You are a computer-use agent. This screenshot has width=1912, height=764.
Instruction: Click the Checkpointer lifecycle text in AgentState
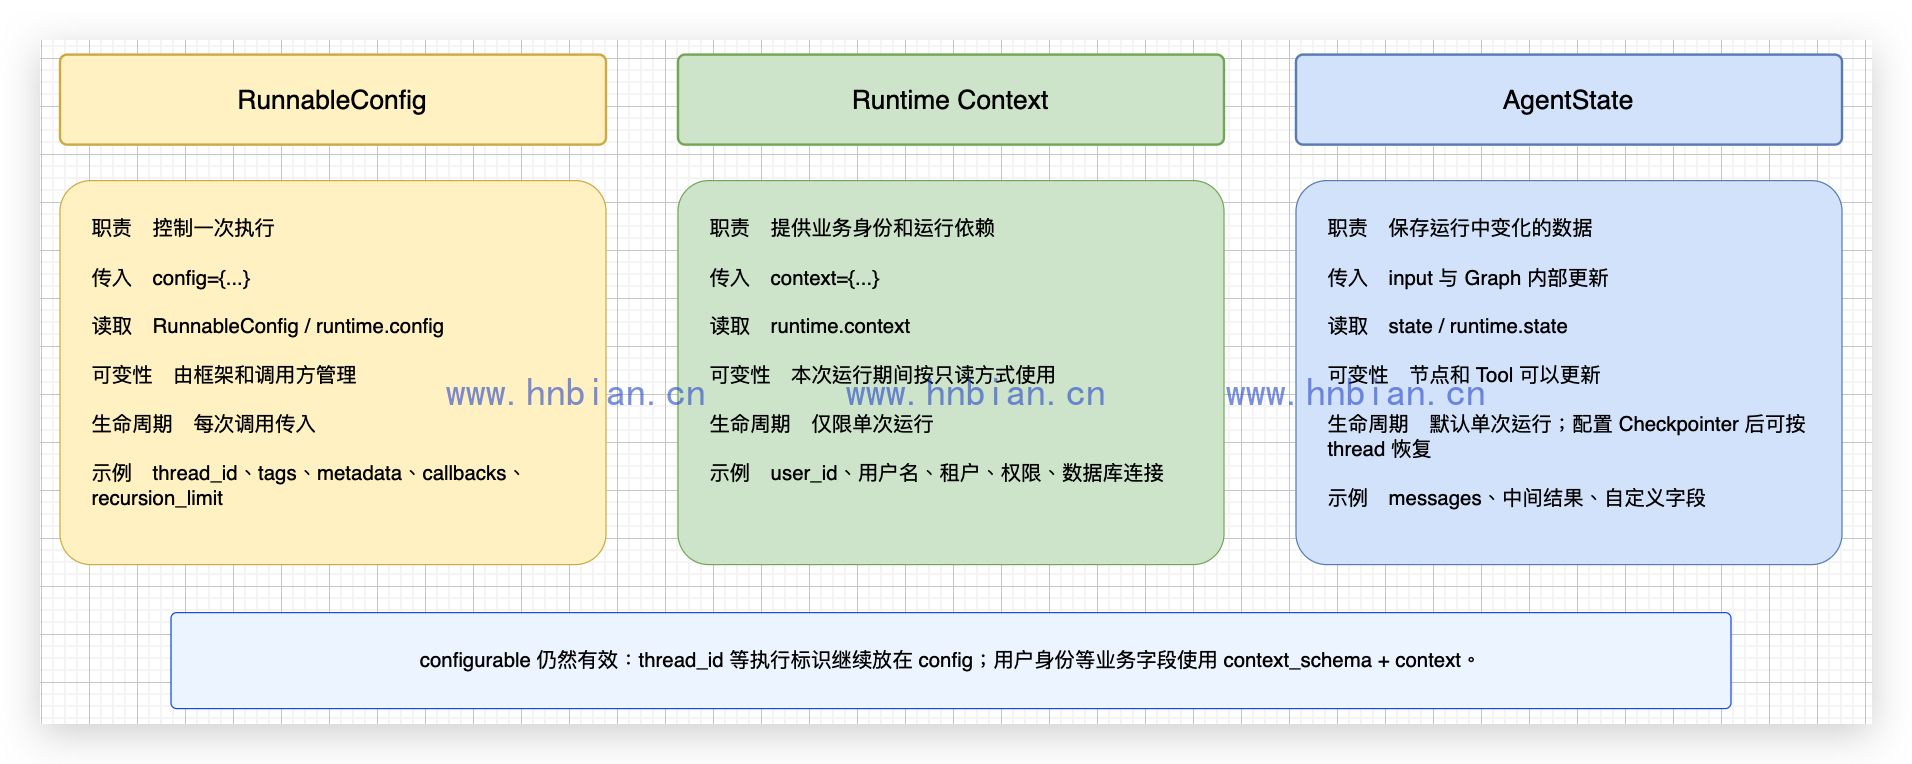[1566, 436]
